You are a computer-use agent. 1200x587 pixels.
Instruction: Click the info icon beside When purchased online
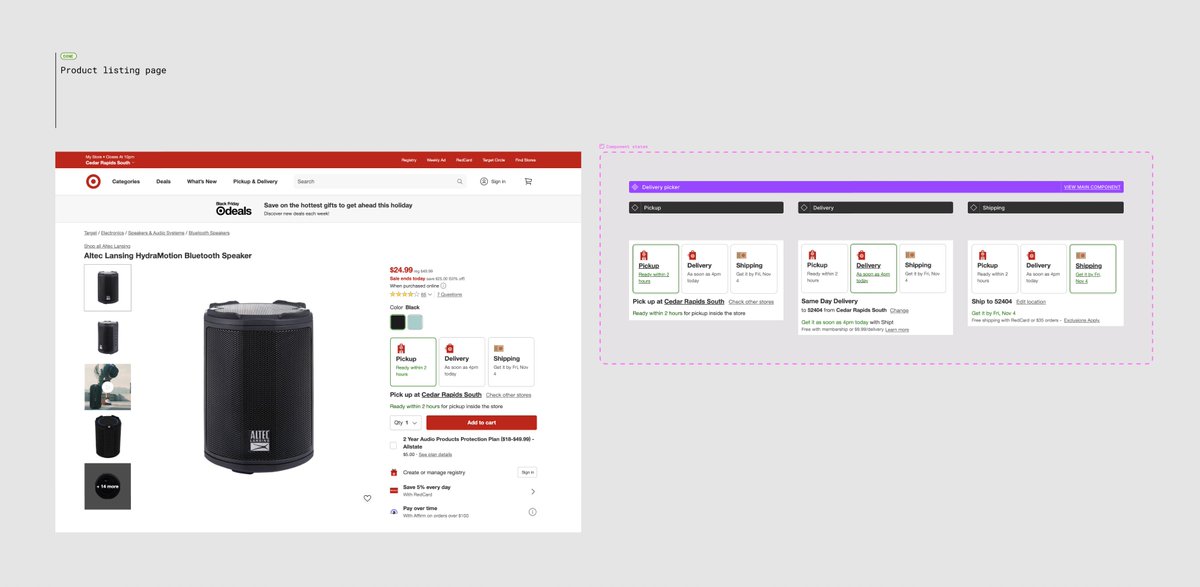coord(443,286)
